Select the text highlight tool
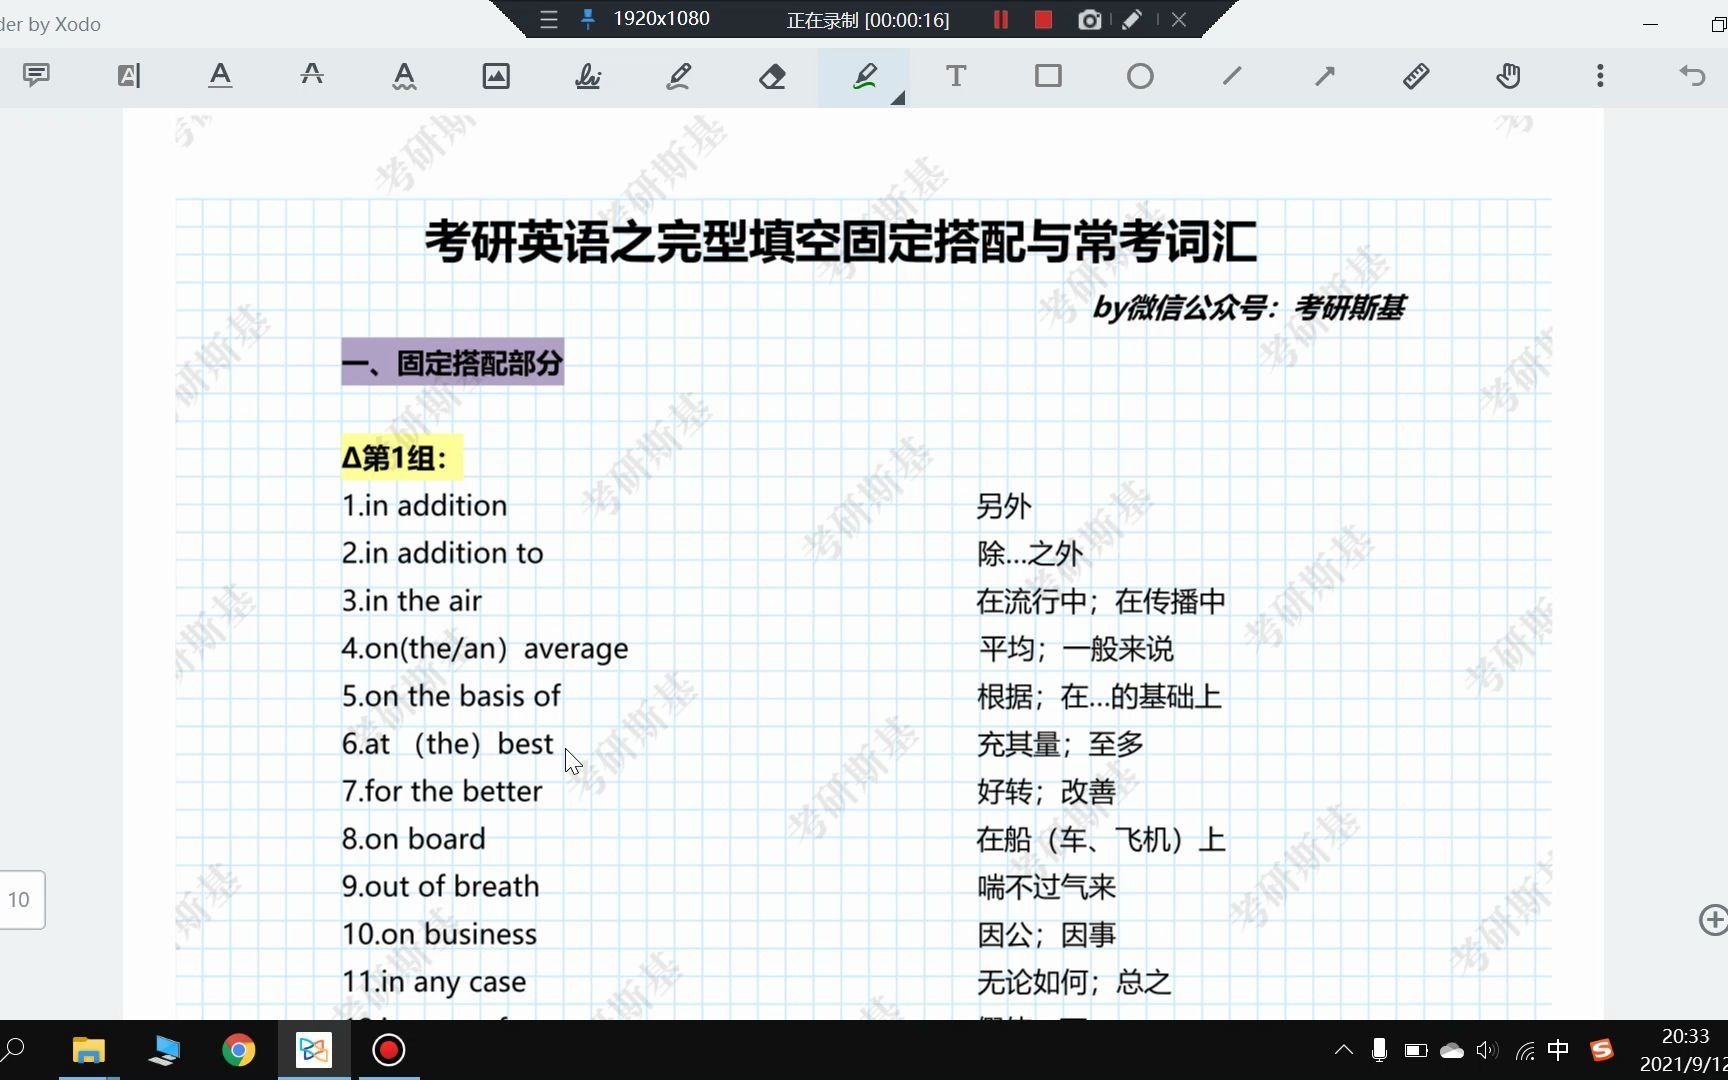This screenshot has width=1728, height=1080. (x=129, y=76)
